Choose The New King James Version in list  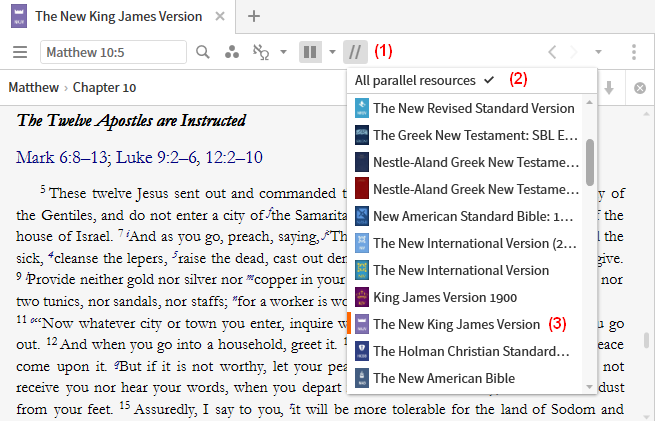point(467,324)
